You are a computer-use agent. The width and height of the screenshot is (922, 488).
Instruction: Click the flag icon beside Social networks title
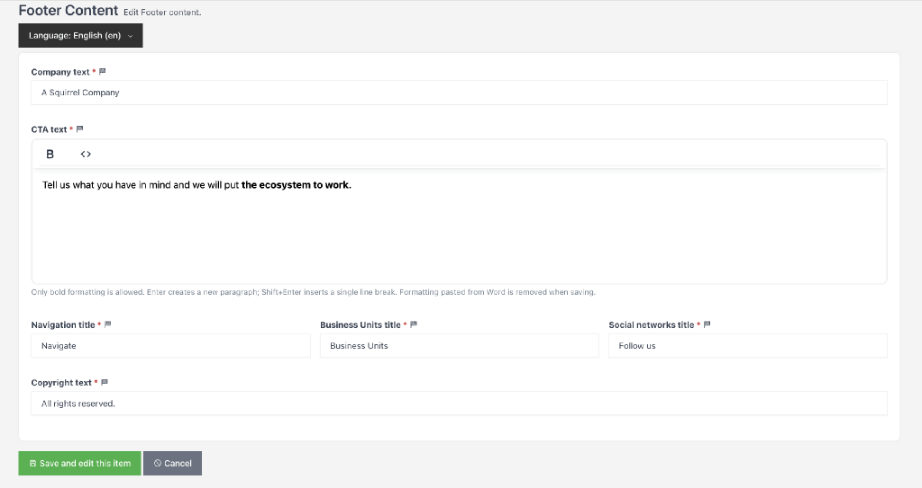707,325
